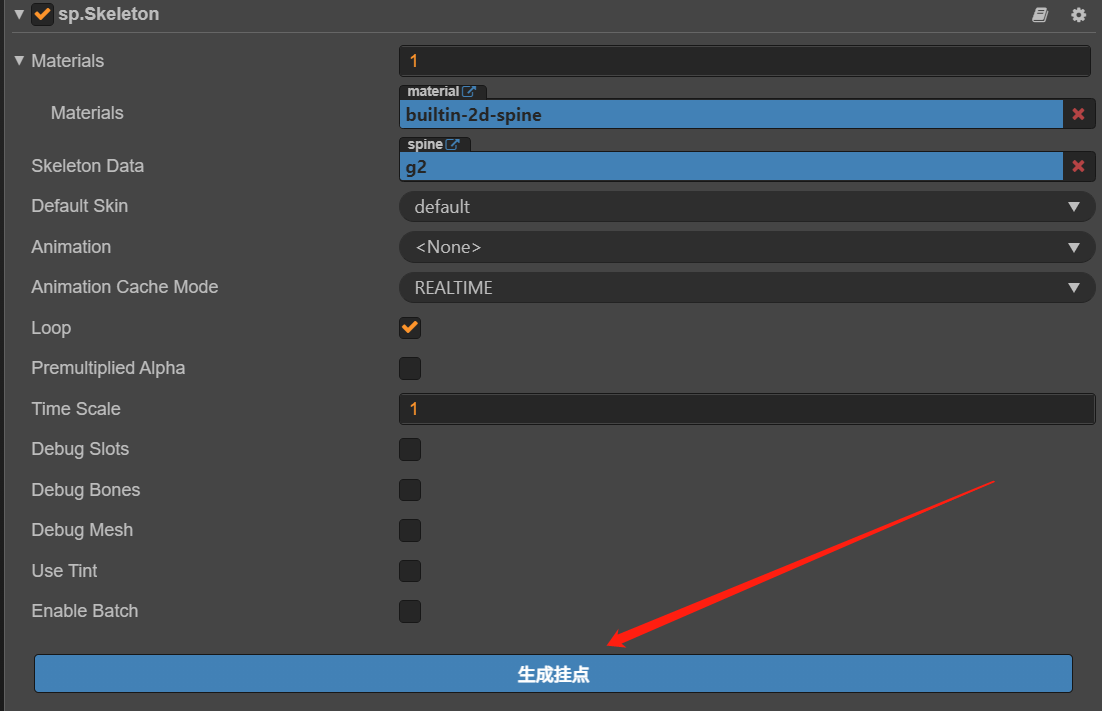
Task: Remove the builtin-2d-spine material with red X
Action: pyautogui.click(x=1078, y=114)
